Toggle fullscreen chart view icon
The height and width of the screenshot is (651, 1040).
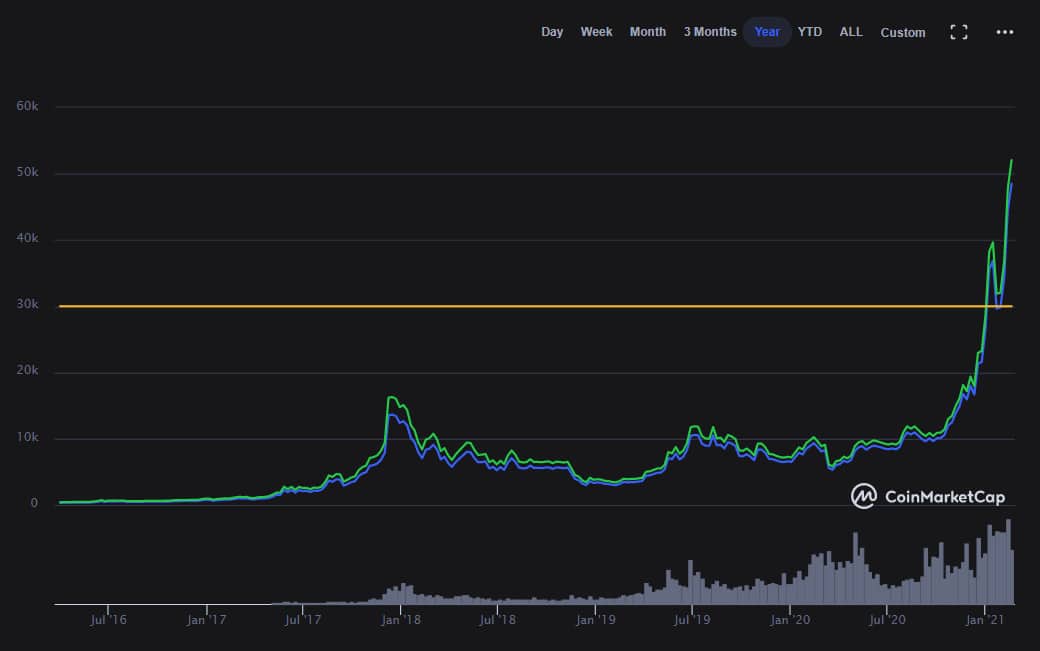(958, 32)
